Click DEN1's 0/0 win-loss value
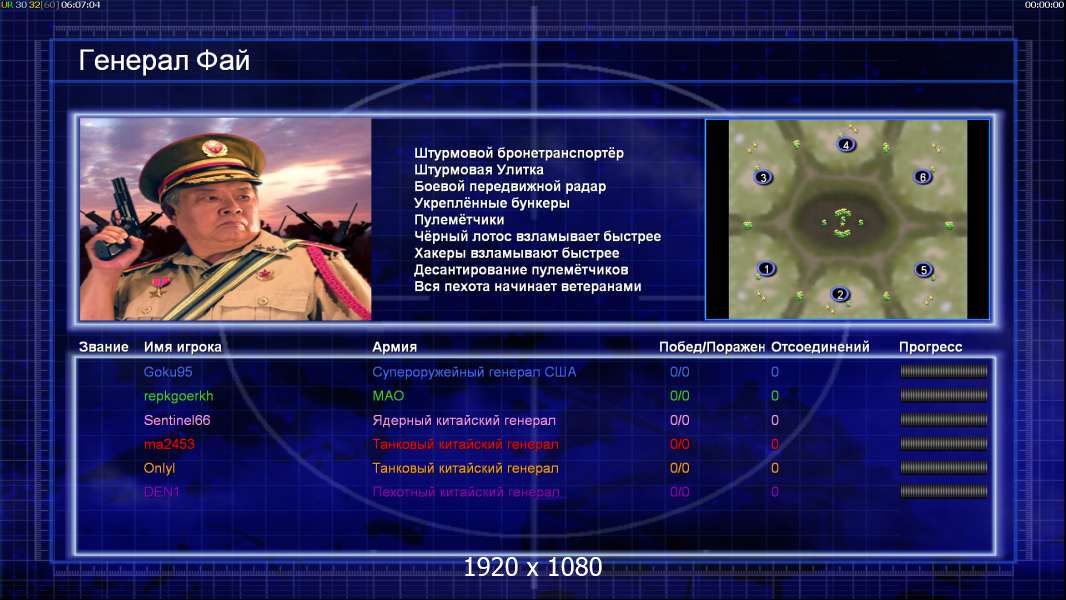1066x600 pixels. (x=679, y=491)
